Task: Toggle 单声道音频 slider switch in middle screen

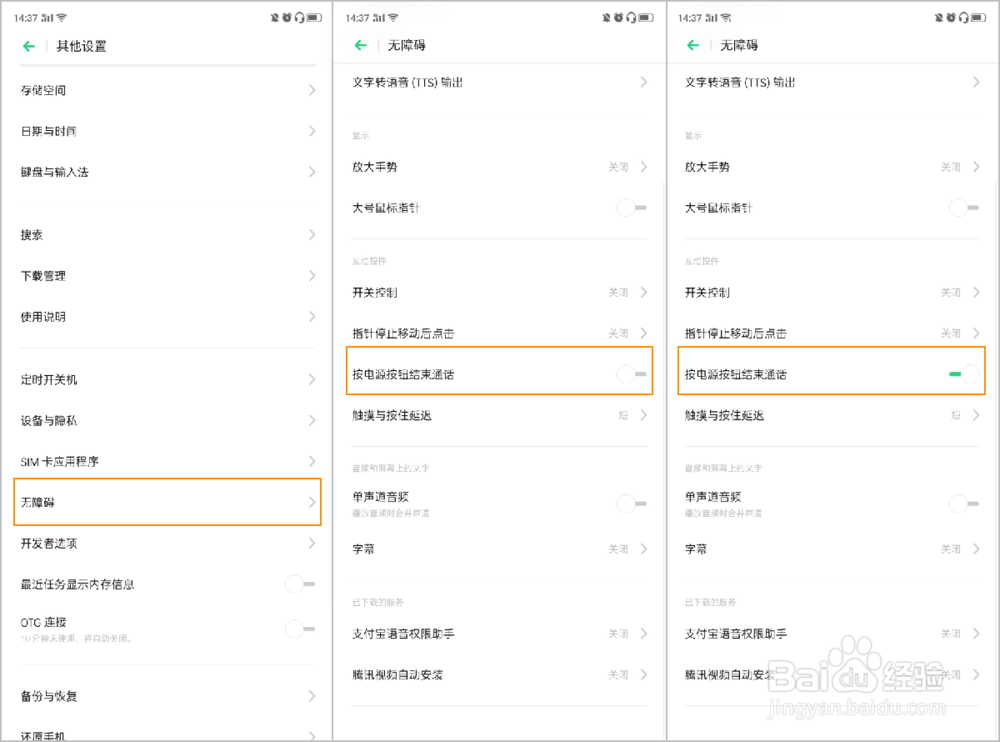Action: 631,503
